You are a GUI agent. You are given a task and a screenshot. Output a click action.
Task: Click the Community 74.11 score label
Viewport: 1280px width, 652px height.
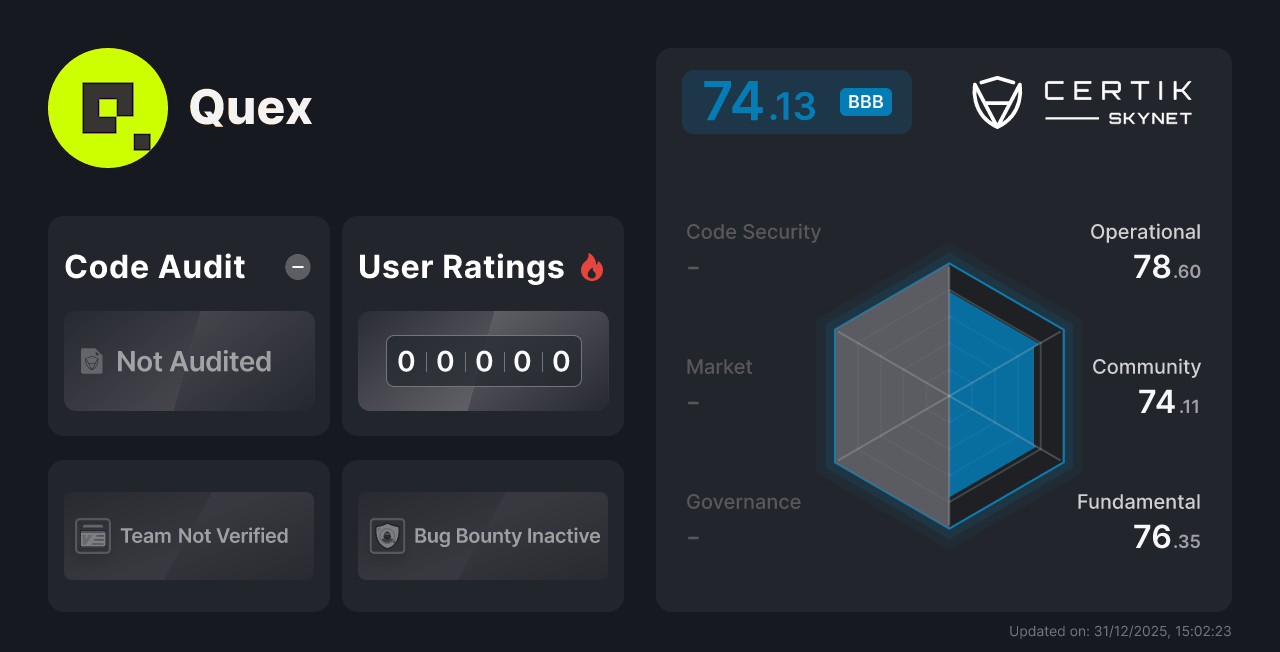[x=1148, y=385]
